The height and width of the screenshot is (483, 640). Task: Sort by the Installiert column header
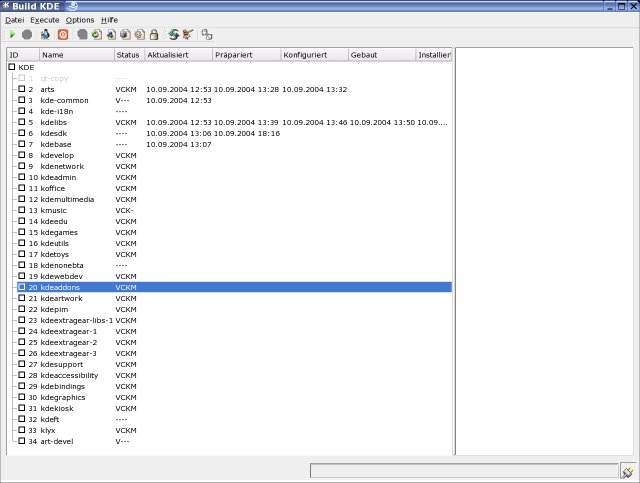tap(434, 55)
